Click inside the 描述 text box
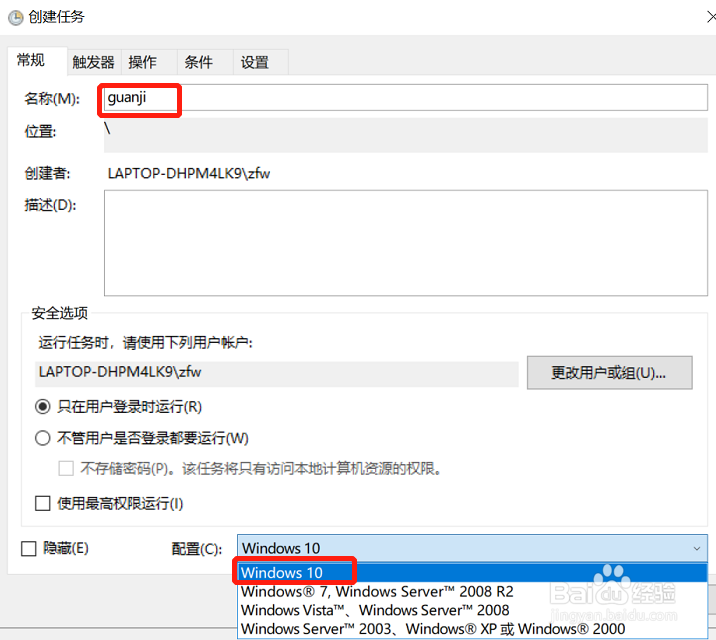716x640 pixels. 405,243
